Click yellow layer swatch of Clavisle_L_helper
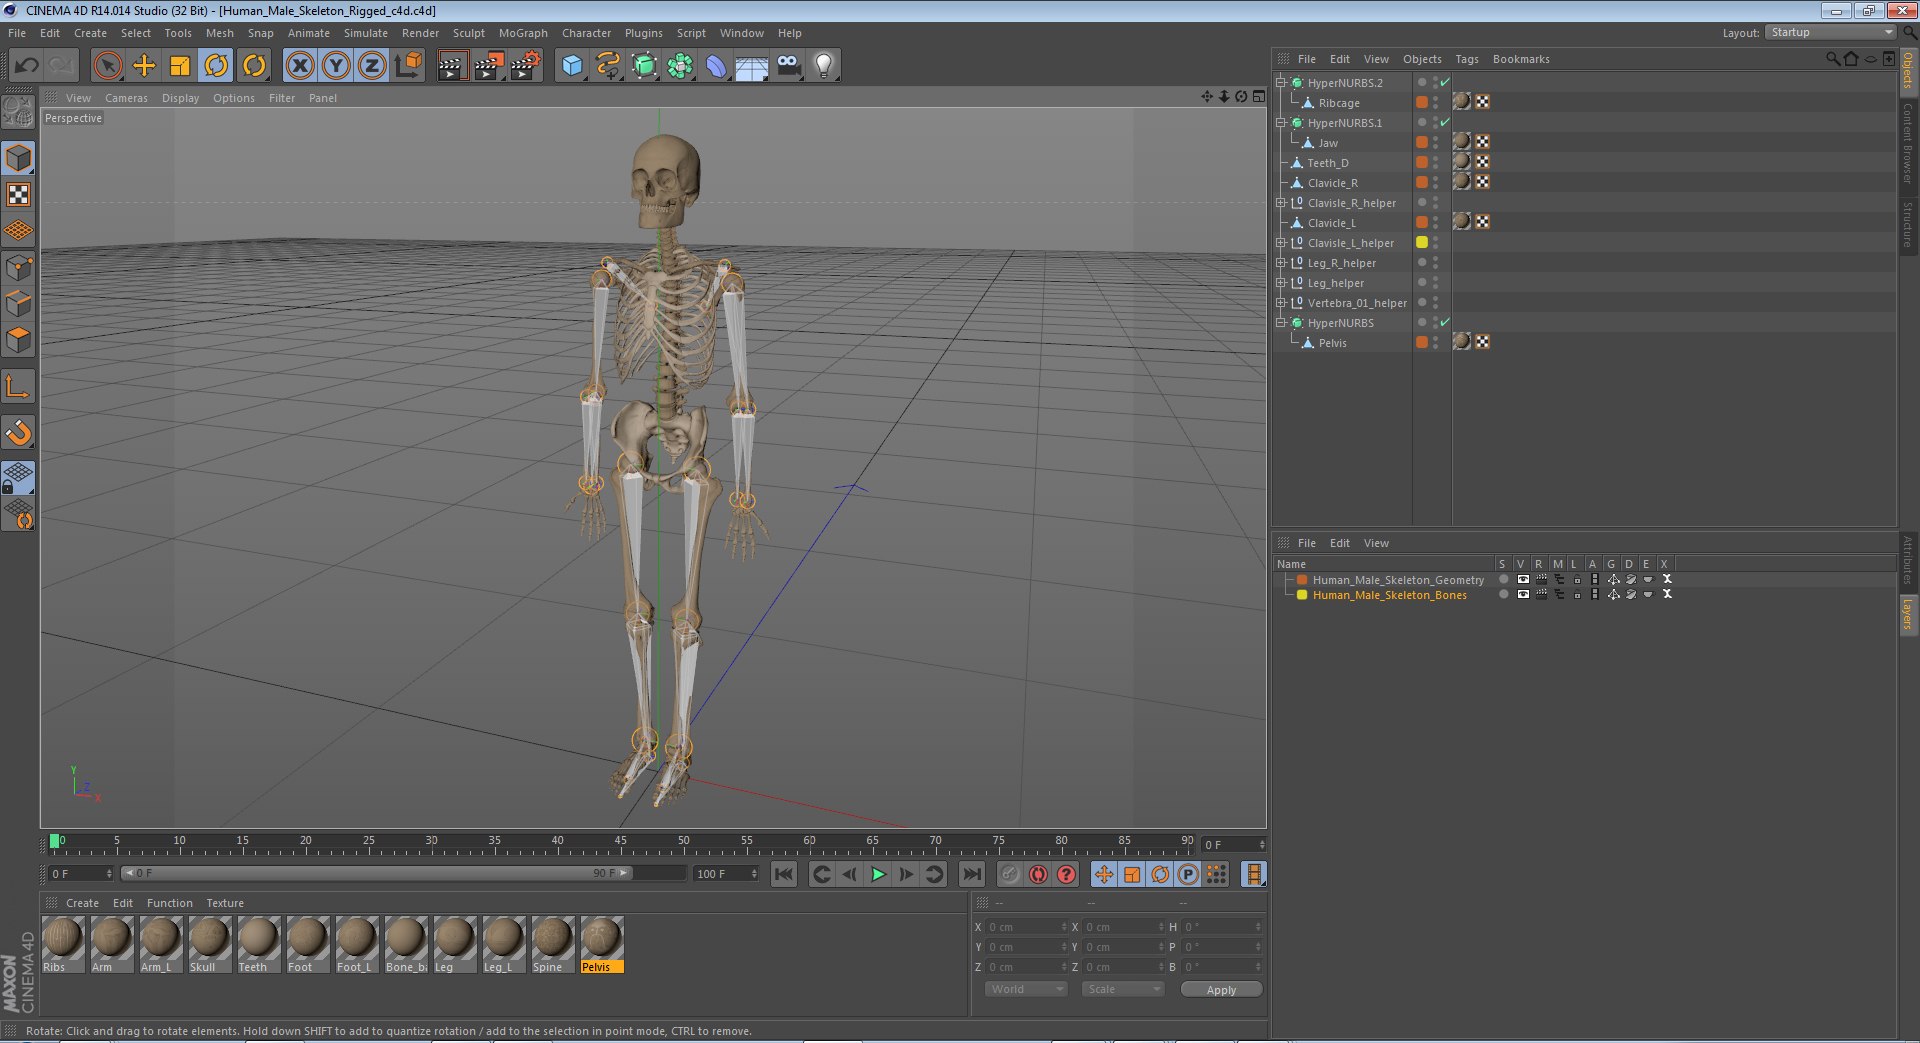 [1421, 242]
